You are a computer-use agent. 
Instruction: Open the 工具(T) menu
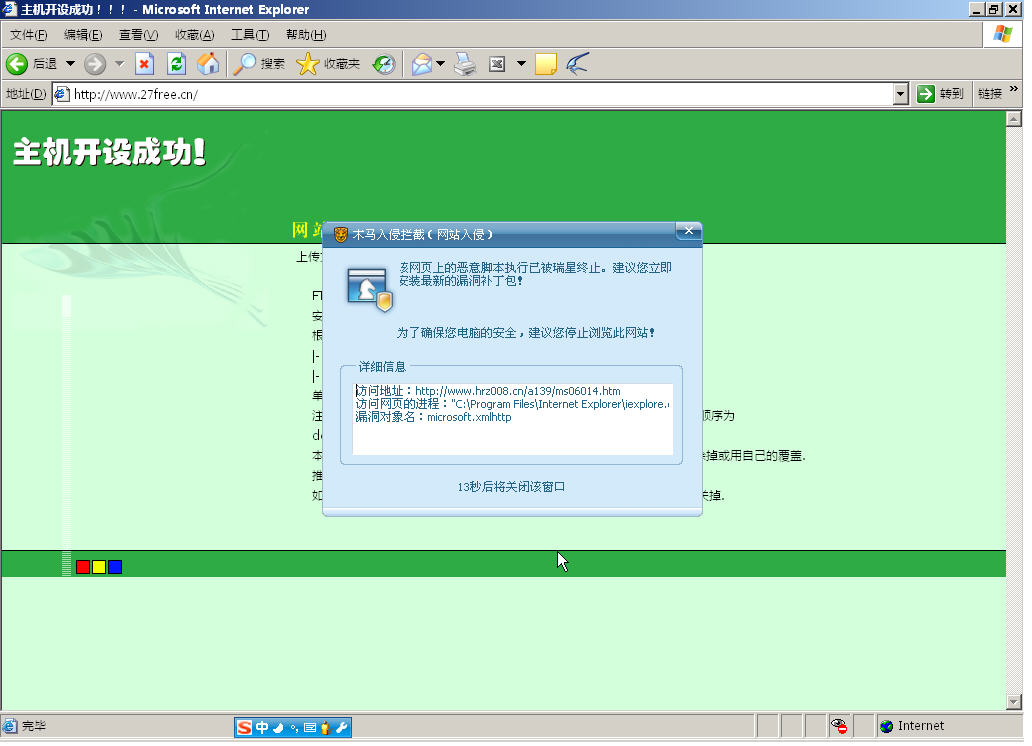coord(250,35)
